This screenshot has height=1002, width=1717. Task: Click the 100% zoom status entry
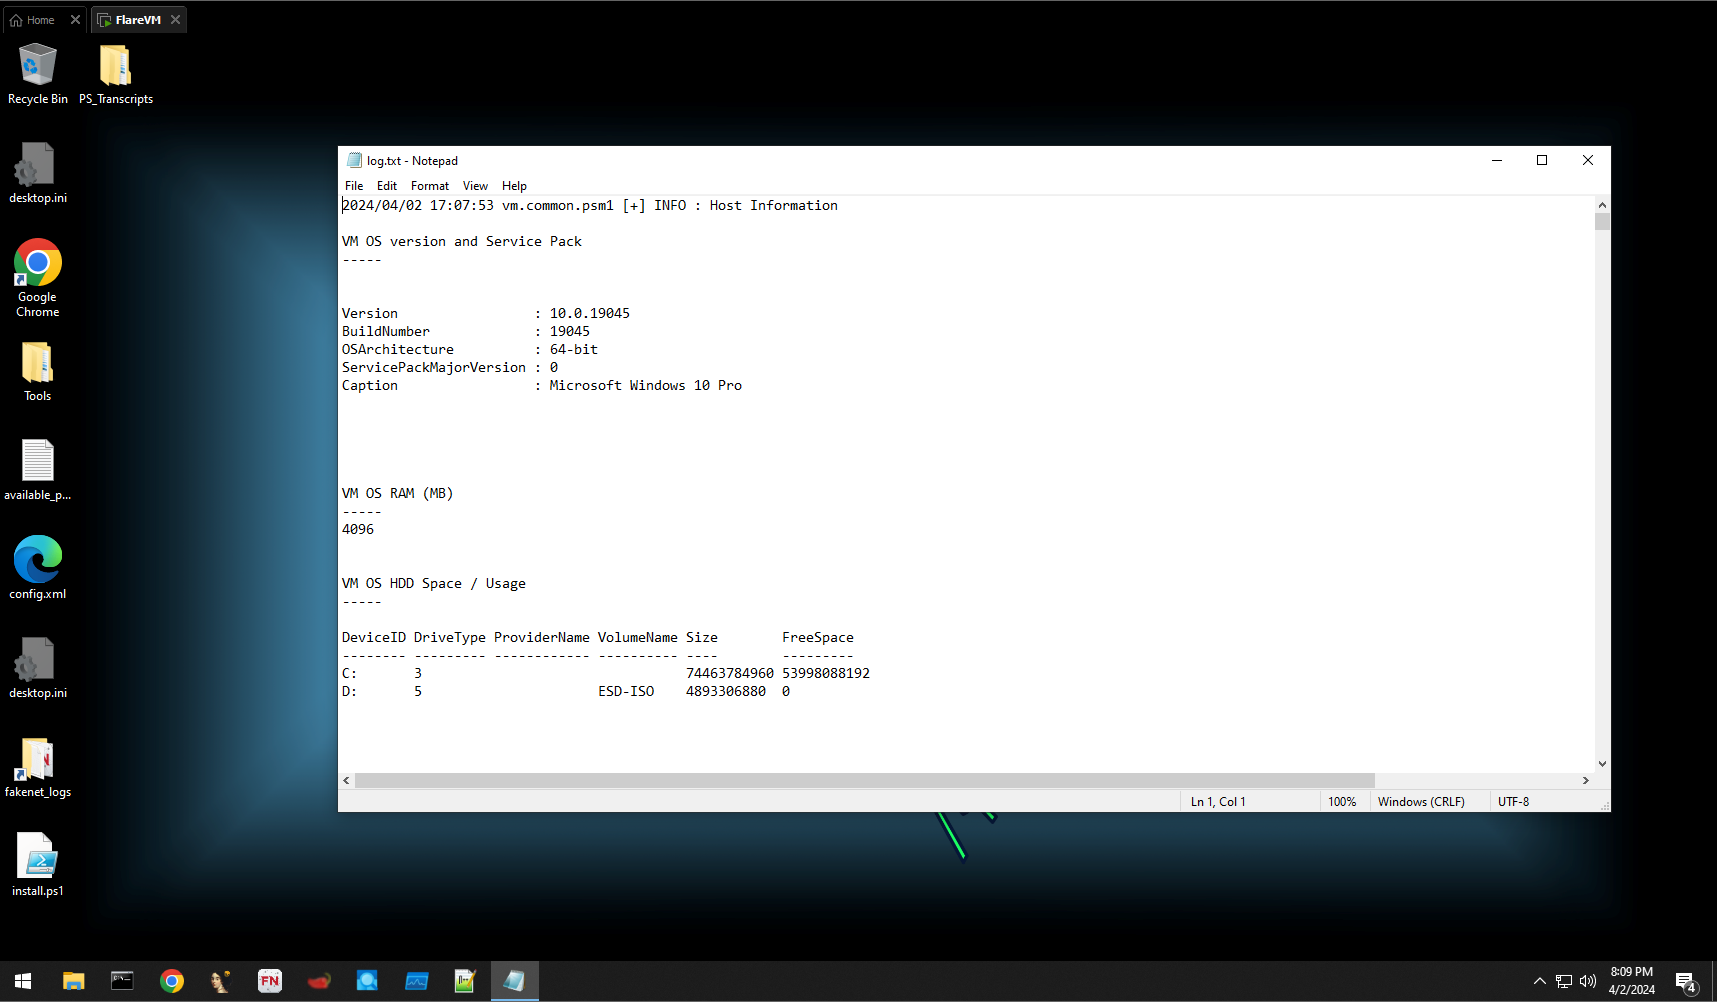point(1342,802)
